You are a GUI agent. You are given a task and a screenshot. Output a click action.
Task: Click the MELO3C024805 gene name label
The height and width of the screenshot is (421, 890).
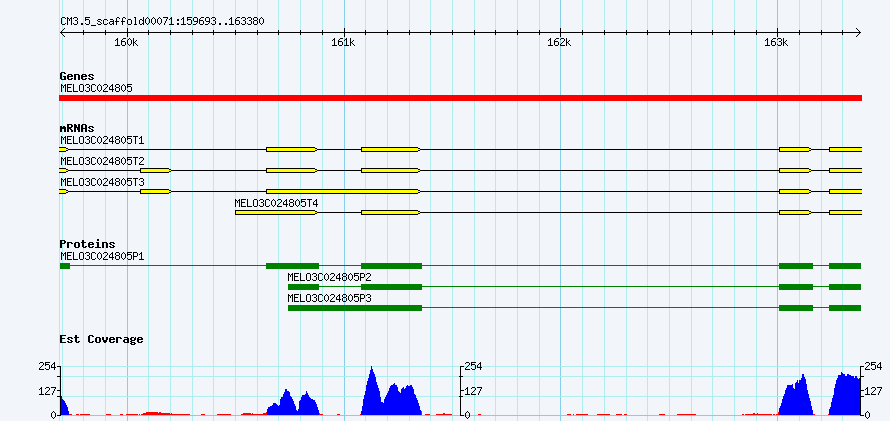pyautogui.click(x=96, y=88)
